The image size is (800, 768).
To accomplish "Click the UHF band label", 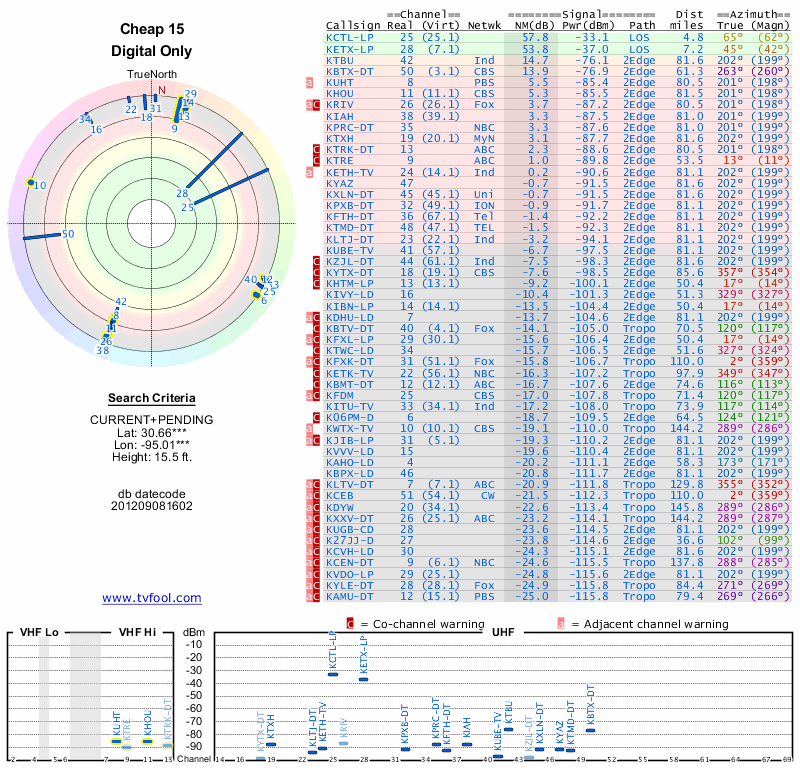I will point(503,632).
